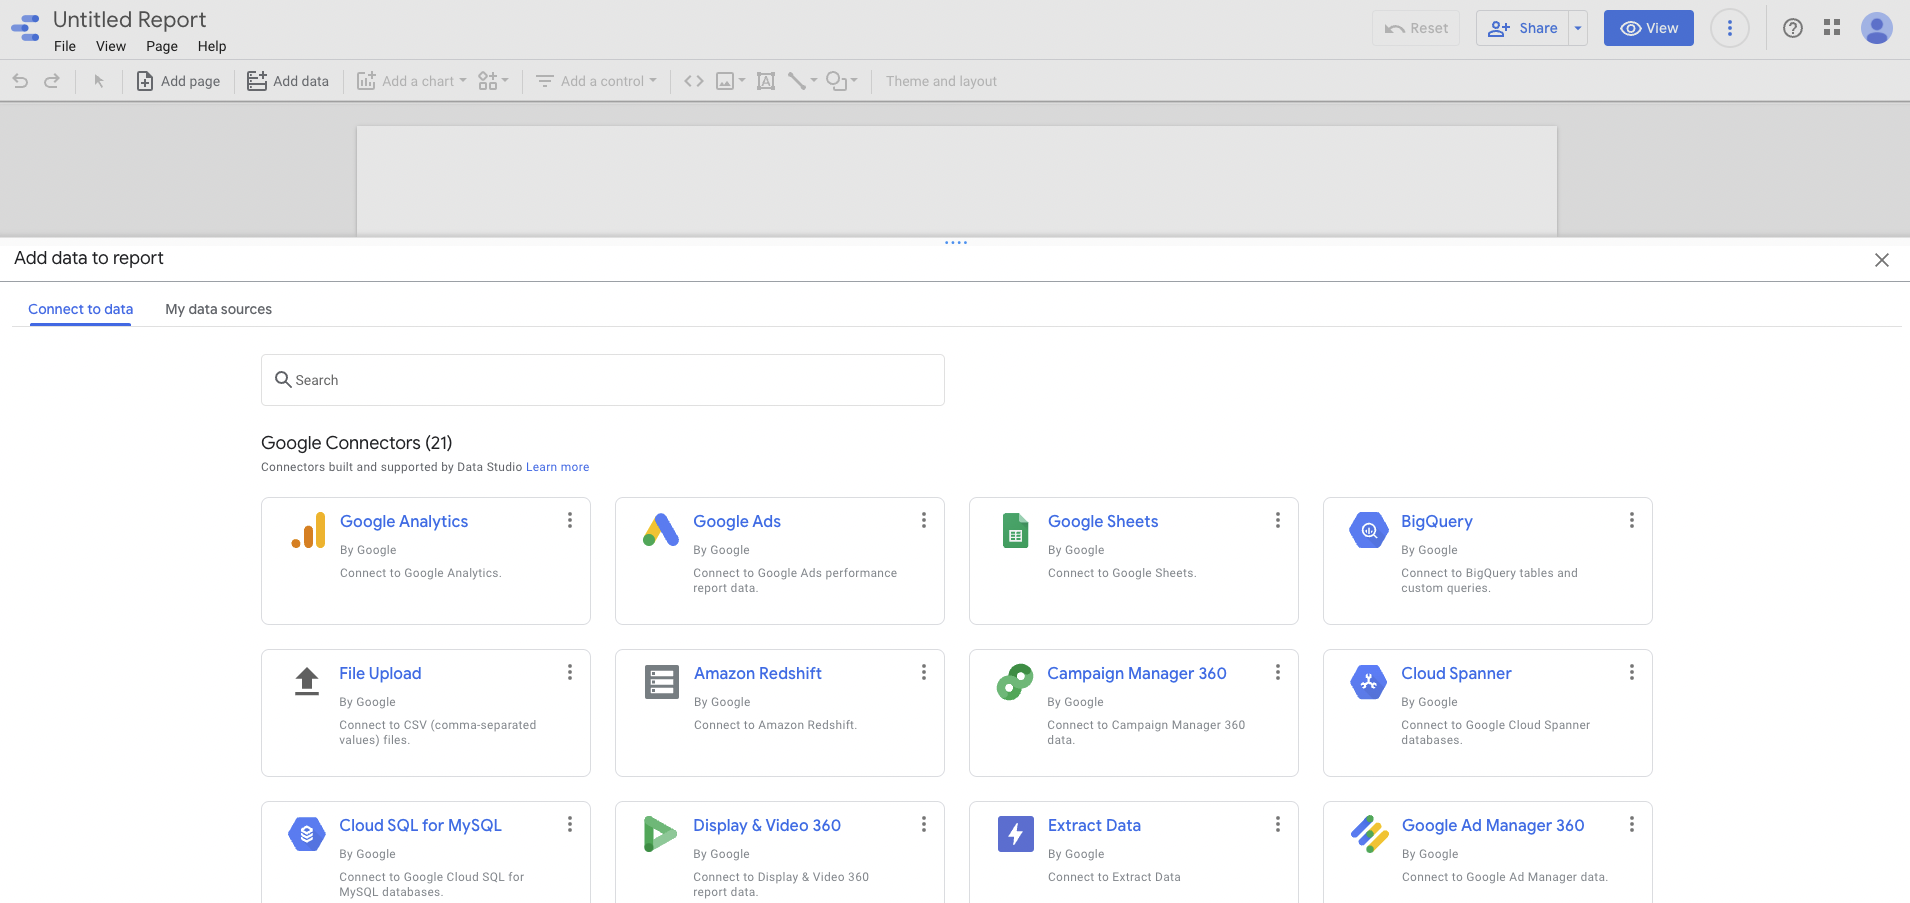Open options menu for Google Sheets card
This screenshot has height=903, width=1910.
coord(1278,520)
